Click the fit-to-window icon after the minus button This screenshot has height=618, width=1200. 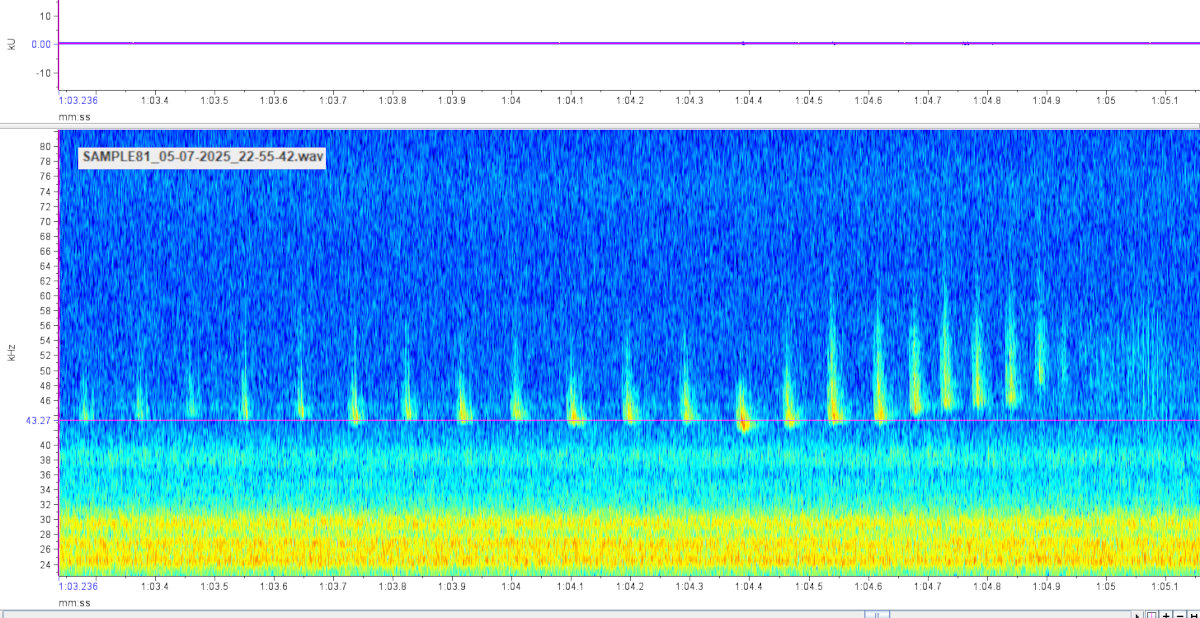pos(1194,613)
